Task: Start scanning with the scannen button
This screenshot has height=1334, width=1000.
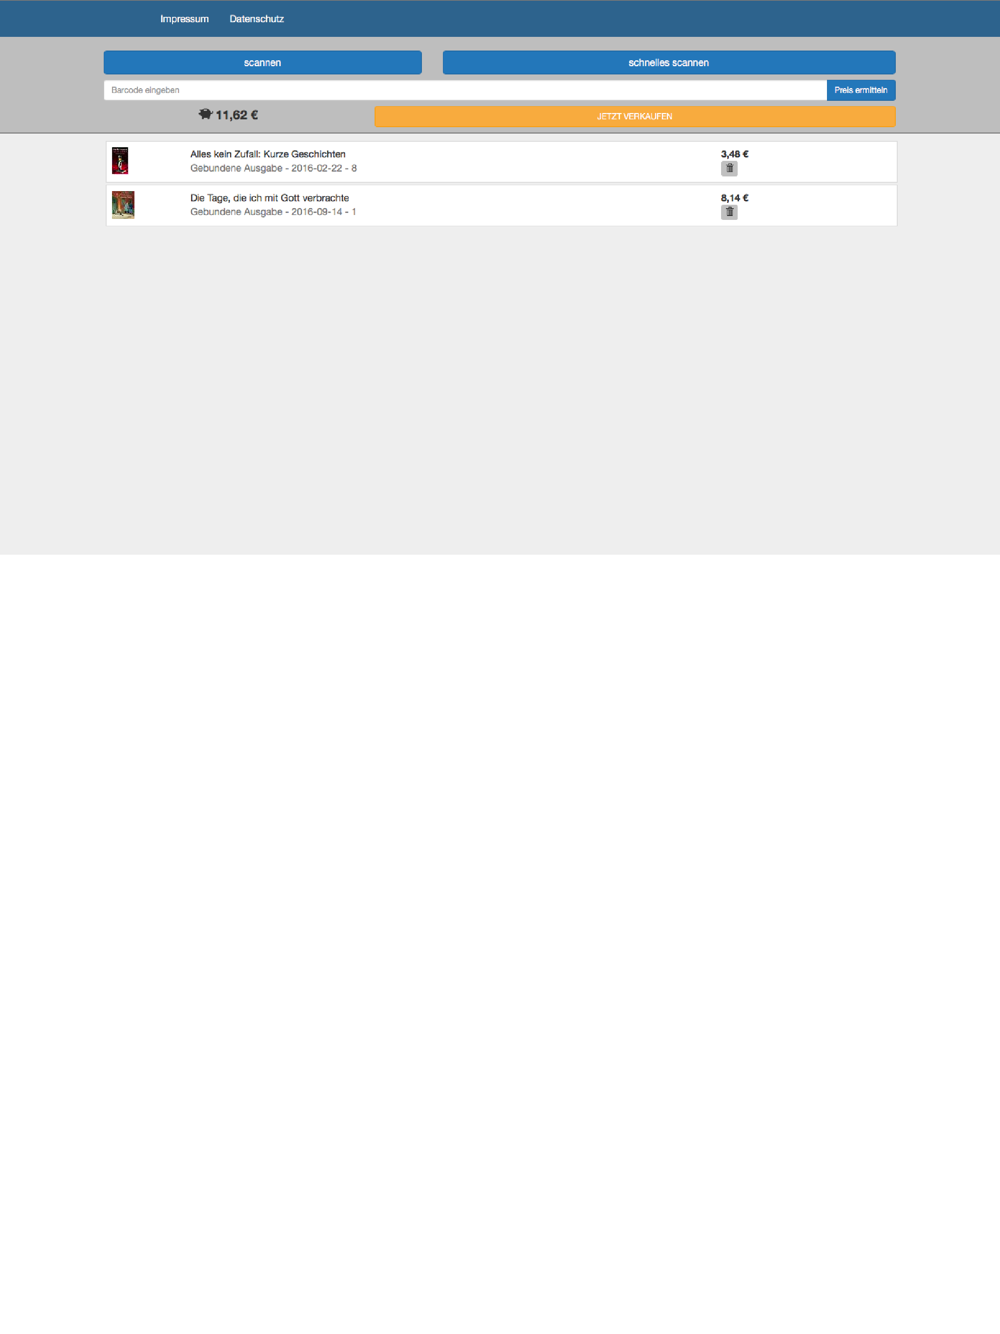Action: [x=263, y=62]
